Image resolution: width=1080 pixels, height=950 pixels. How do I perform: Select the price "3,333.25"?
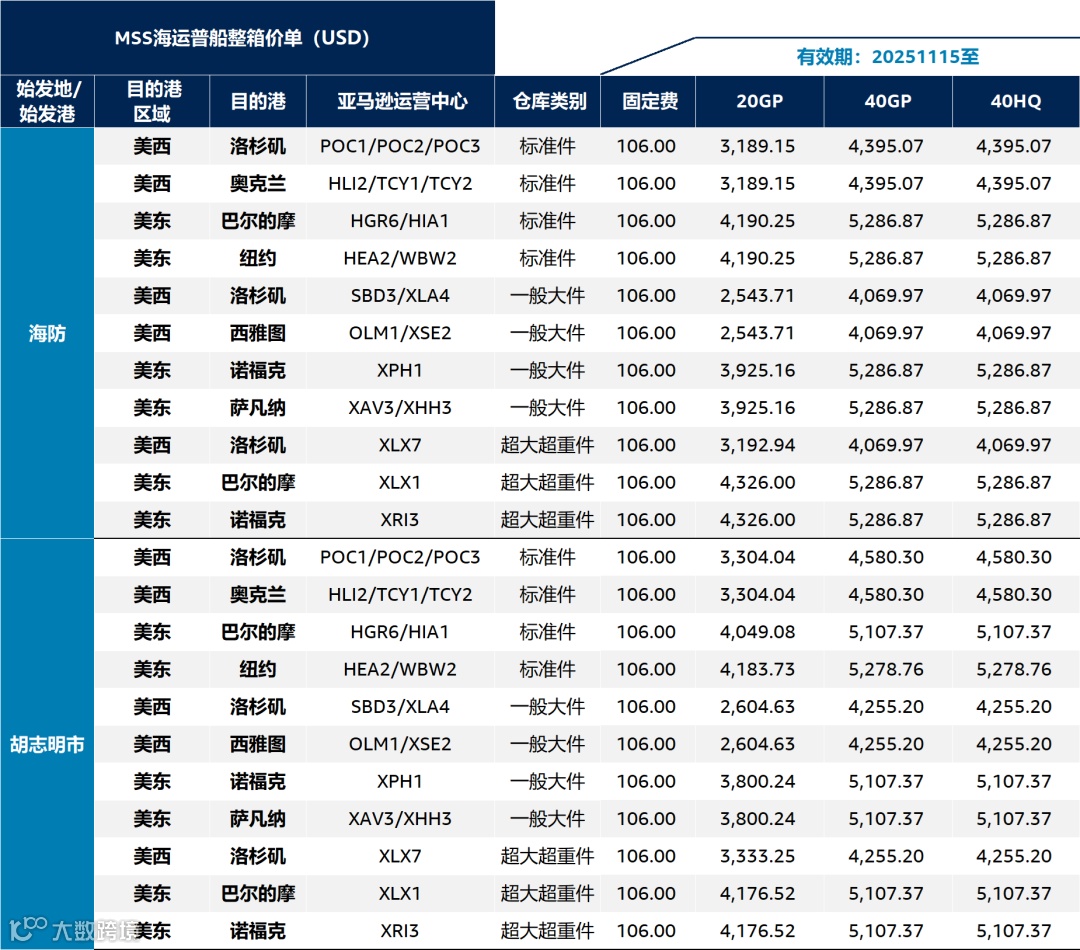758,856
